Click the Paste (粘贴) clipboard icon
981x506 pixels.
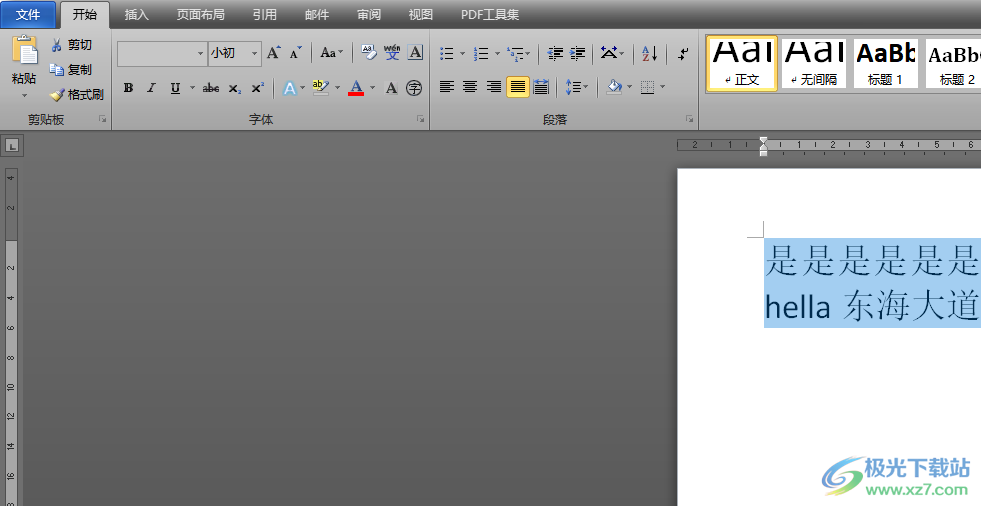click(25, 50)
